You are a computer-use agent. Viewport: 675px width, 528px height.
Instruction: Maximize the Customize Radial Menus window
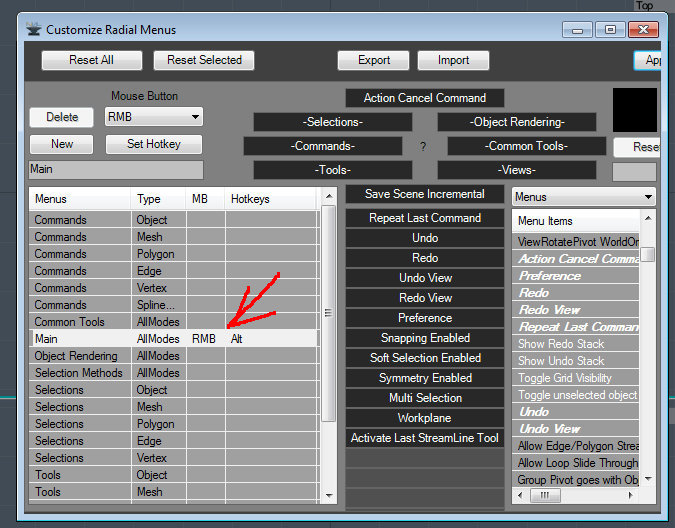(610, 30)
